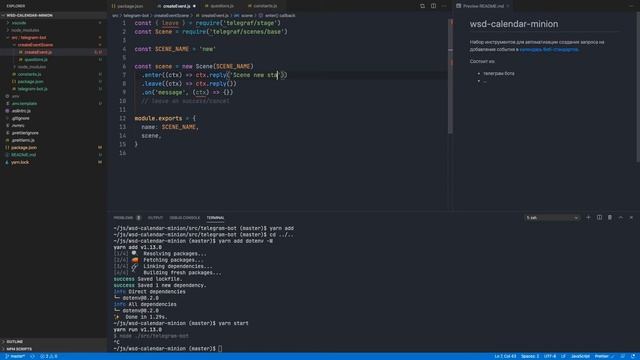This screenshot has width=640, height=360.
Task: Kill the terminal with trash icon
Action: 610,218
